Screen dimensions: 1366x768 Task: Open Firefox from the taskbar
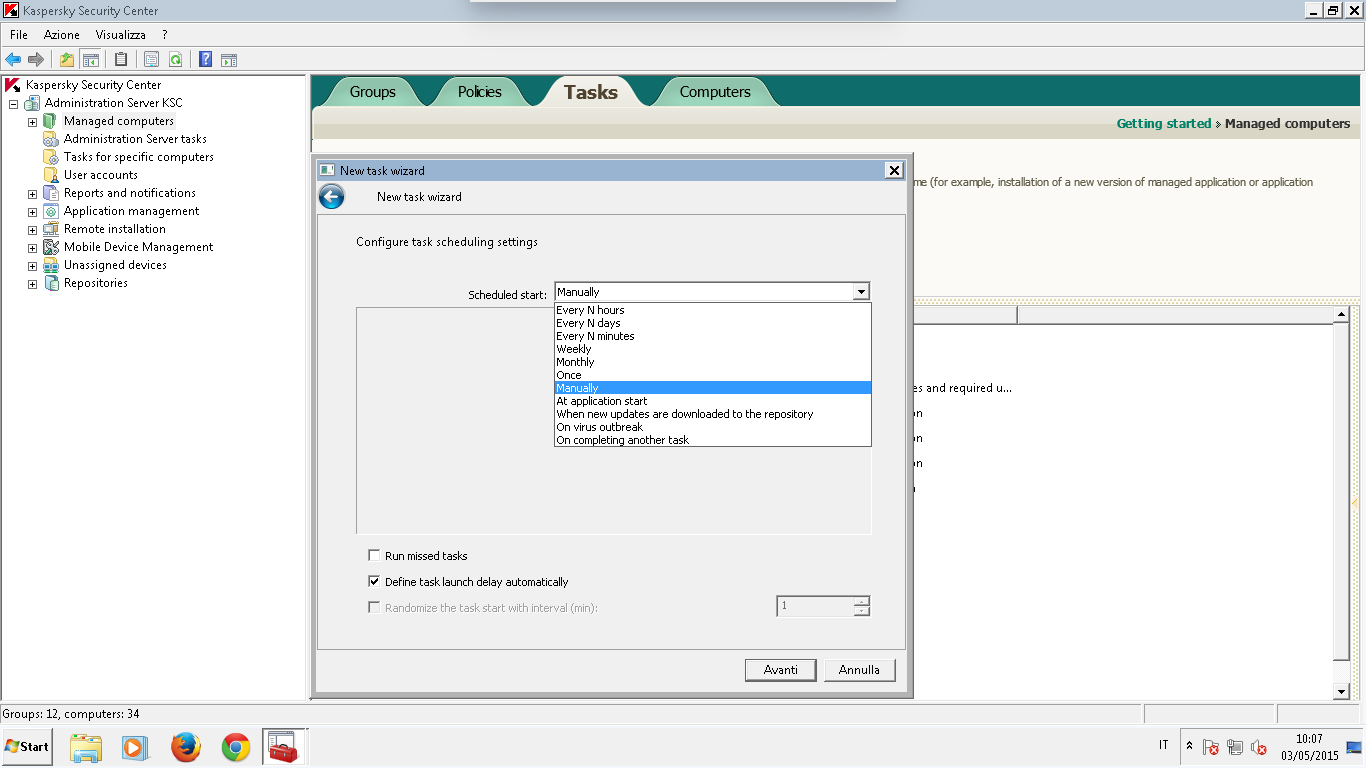pos(185,747)
